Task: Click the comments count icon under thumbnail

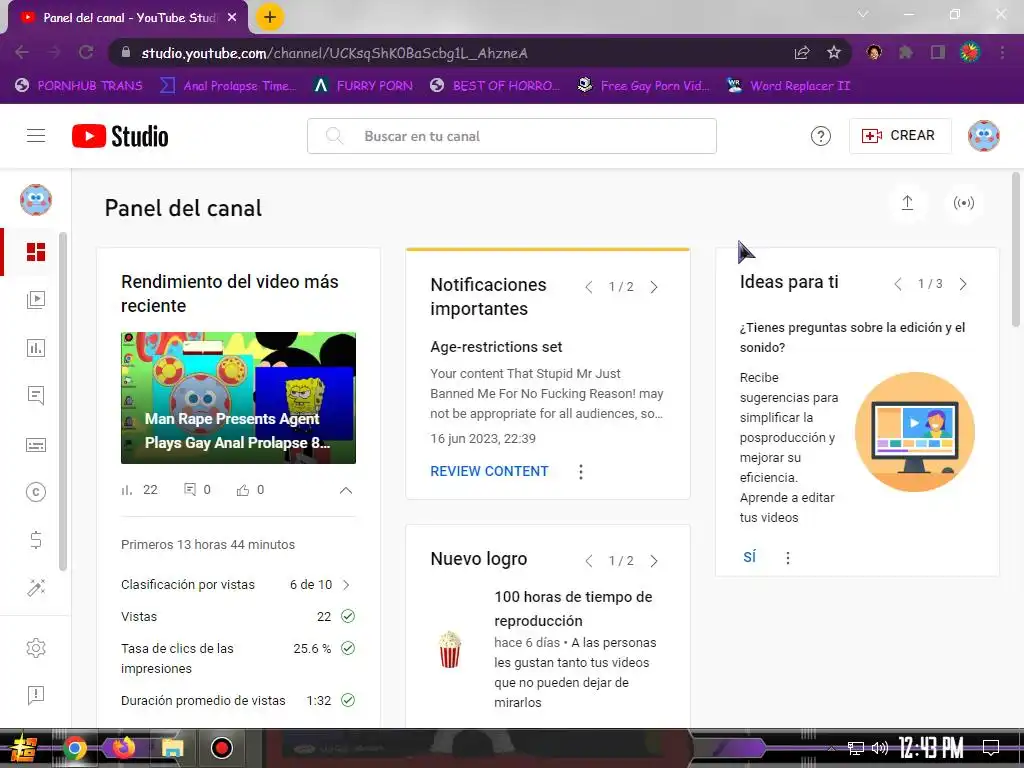Action: click(x=190, y=490)
